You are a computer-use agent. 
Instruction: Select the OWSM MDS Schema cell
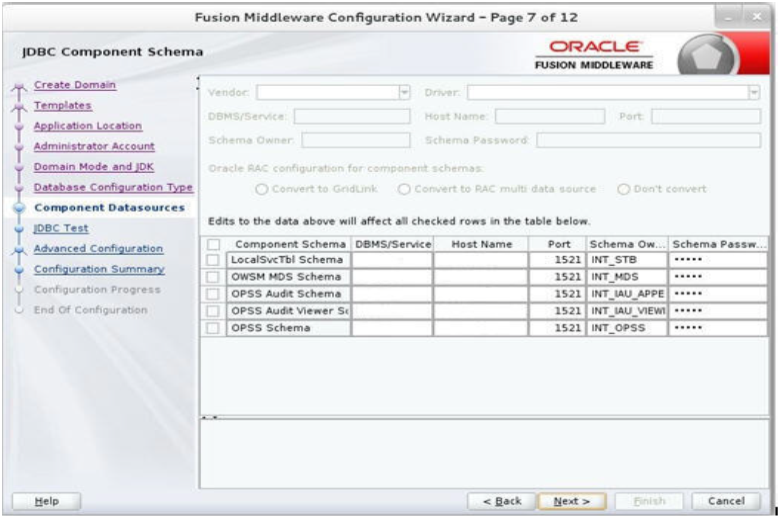coord(289,277)
